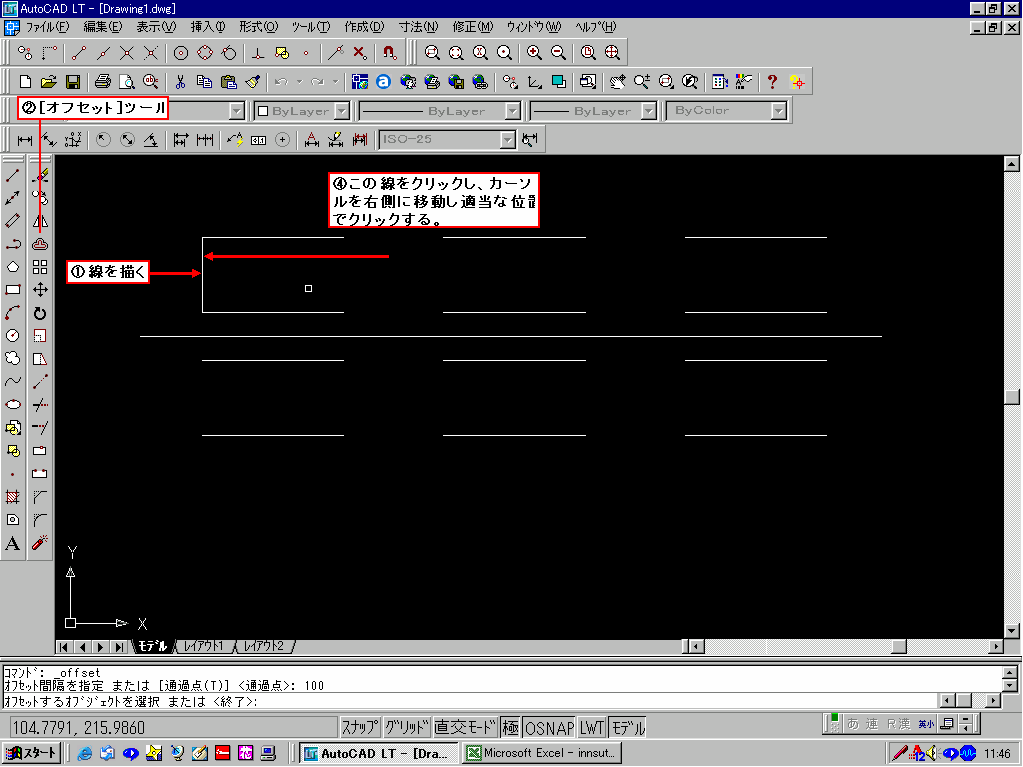Switch to the レイアウト1 tab
Viewport: 1023px width, 767px height.
[x=204, y=646]
